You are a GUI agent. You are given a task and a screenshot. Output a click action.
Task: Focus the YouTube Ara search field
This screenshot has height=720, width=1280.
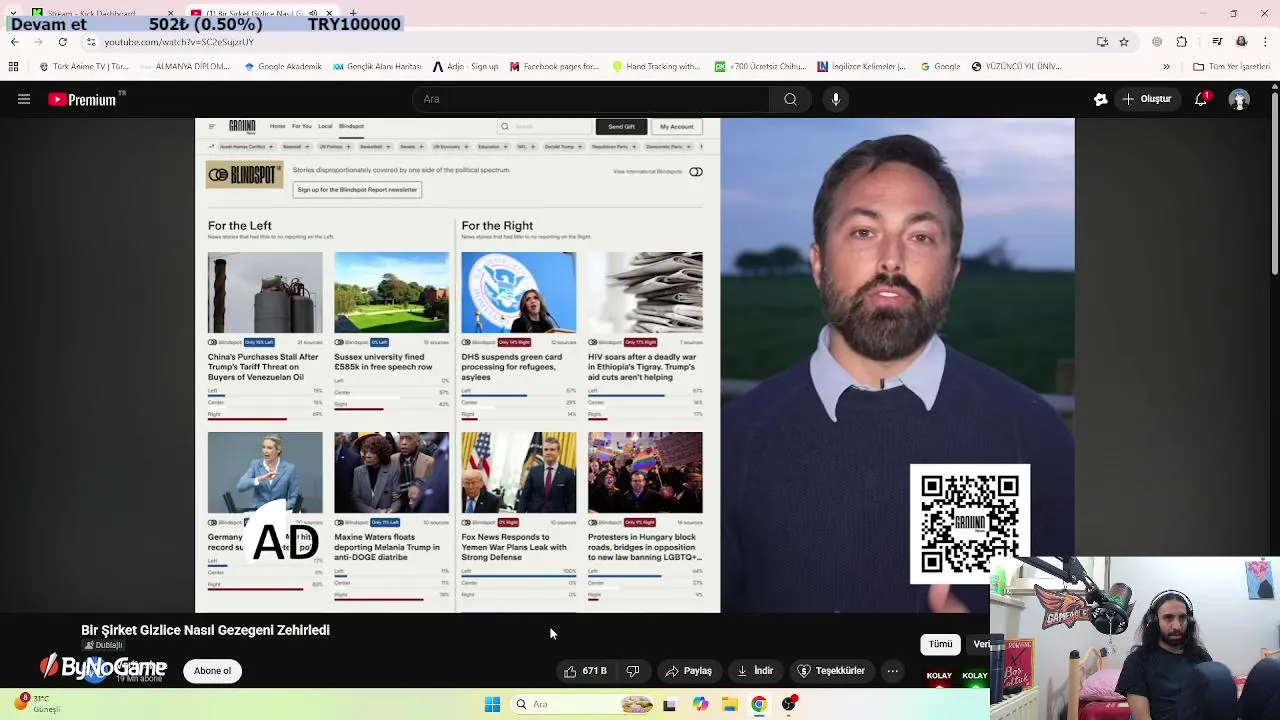click(591, 99)
